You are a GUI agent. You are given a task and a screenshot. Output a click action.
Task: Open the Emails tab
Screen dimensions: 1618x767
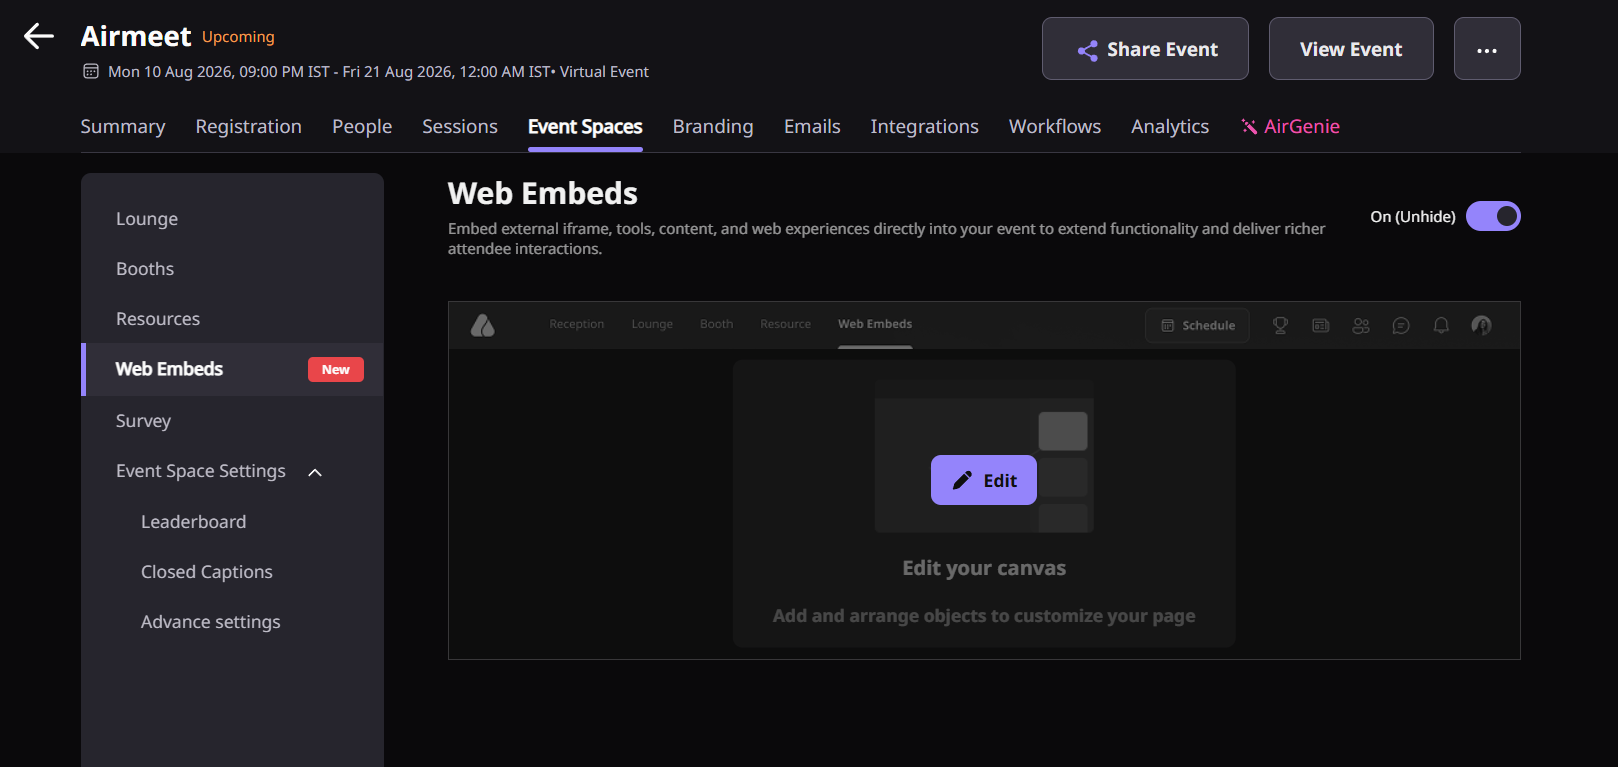click(812, 127)
